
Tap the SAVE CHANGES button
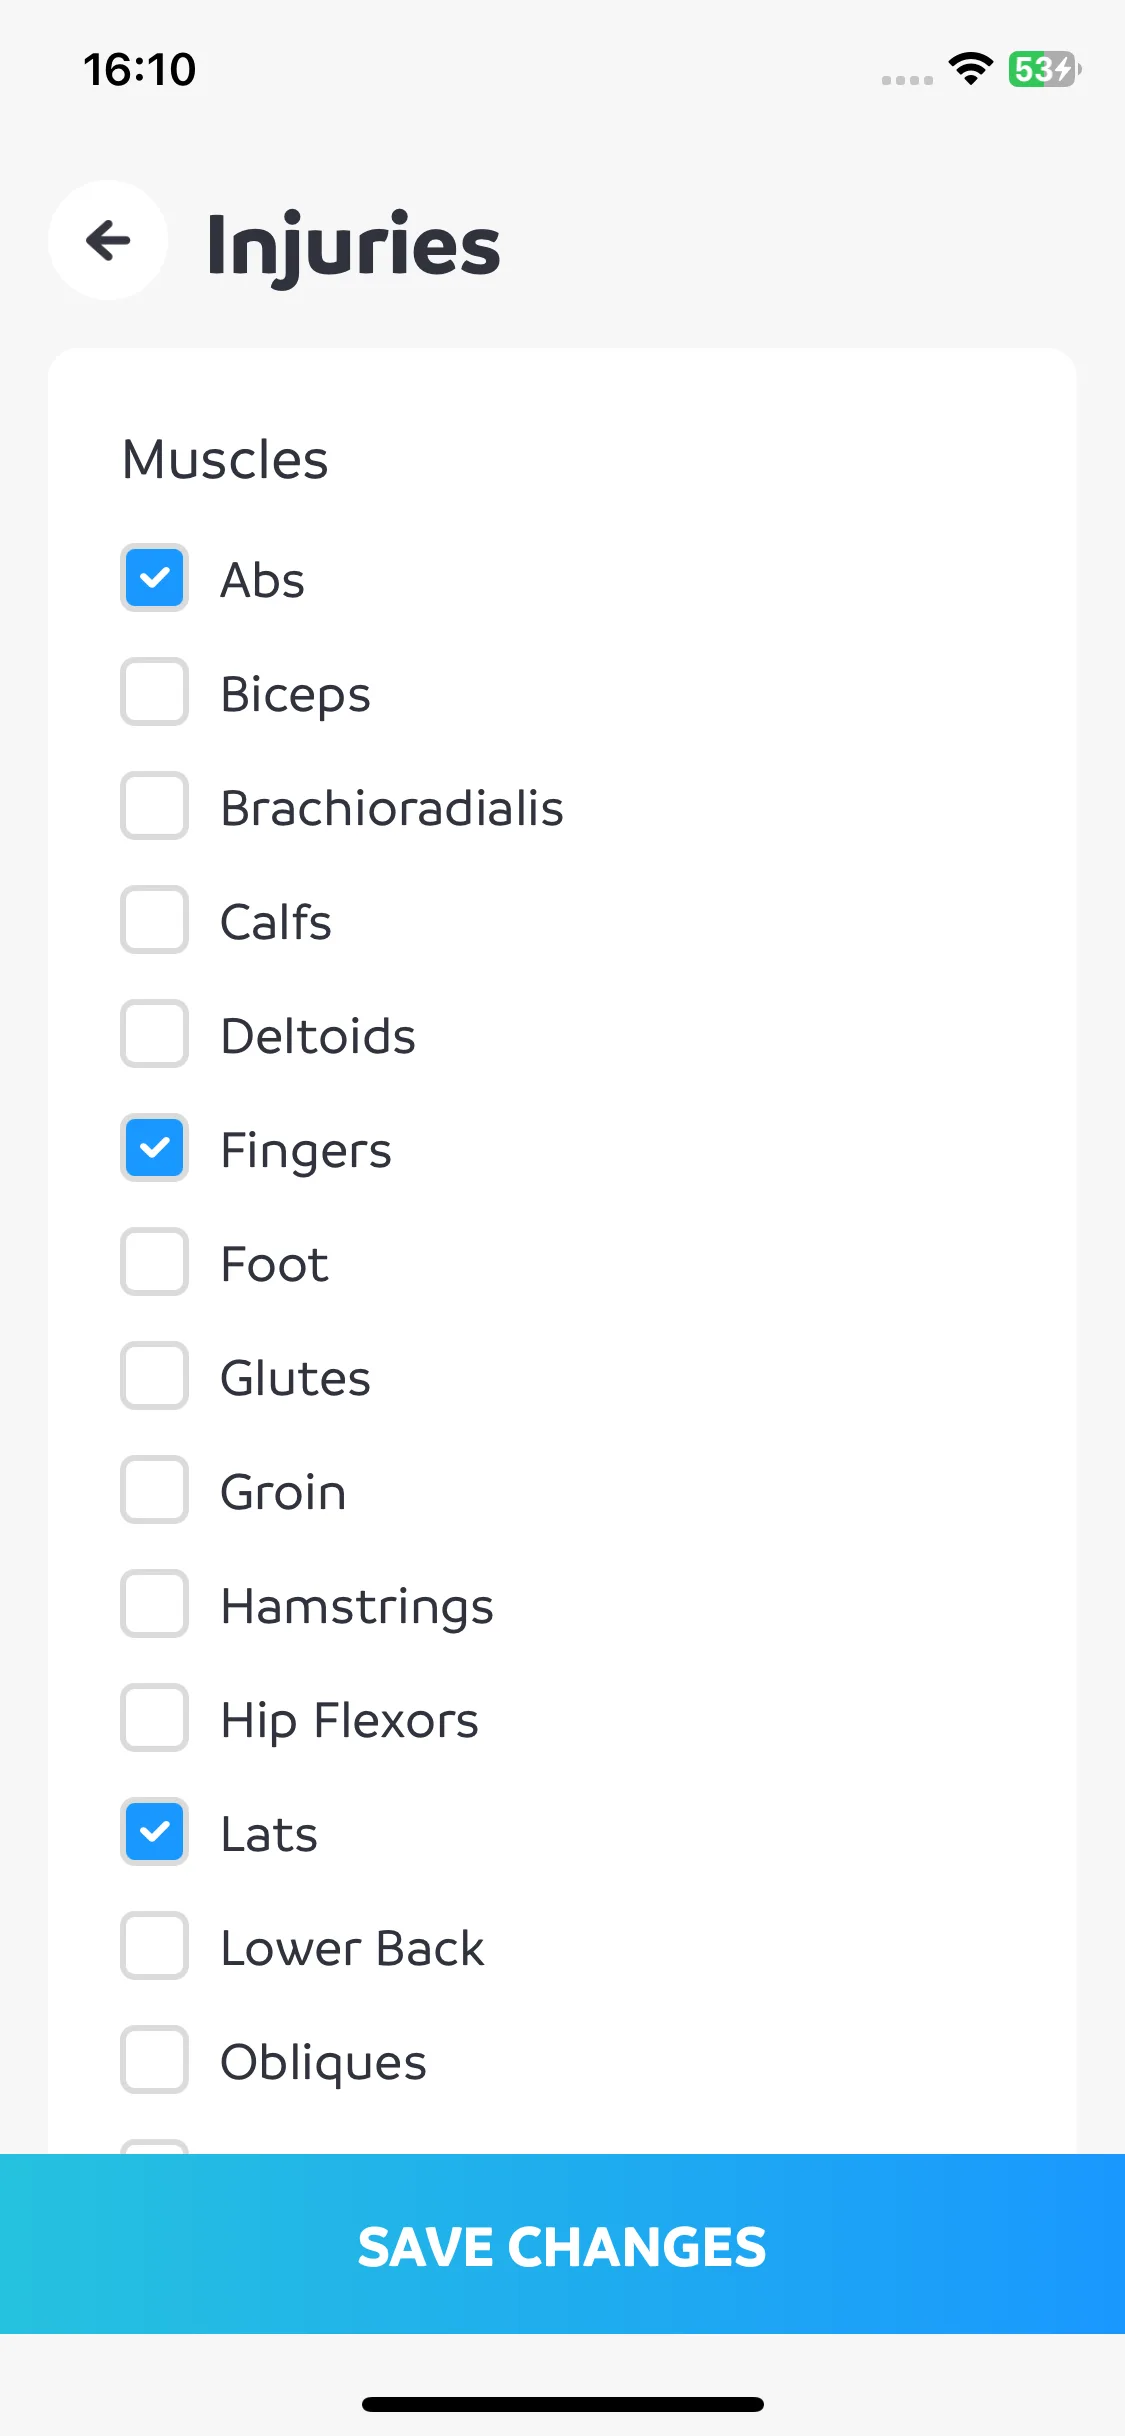pos(562,2244)
